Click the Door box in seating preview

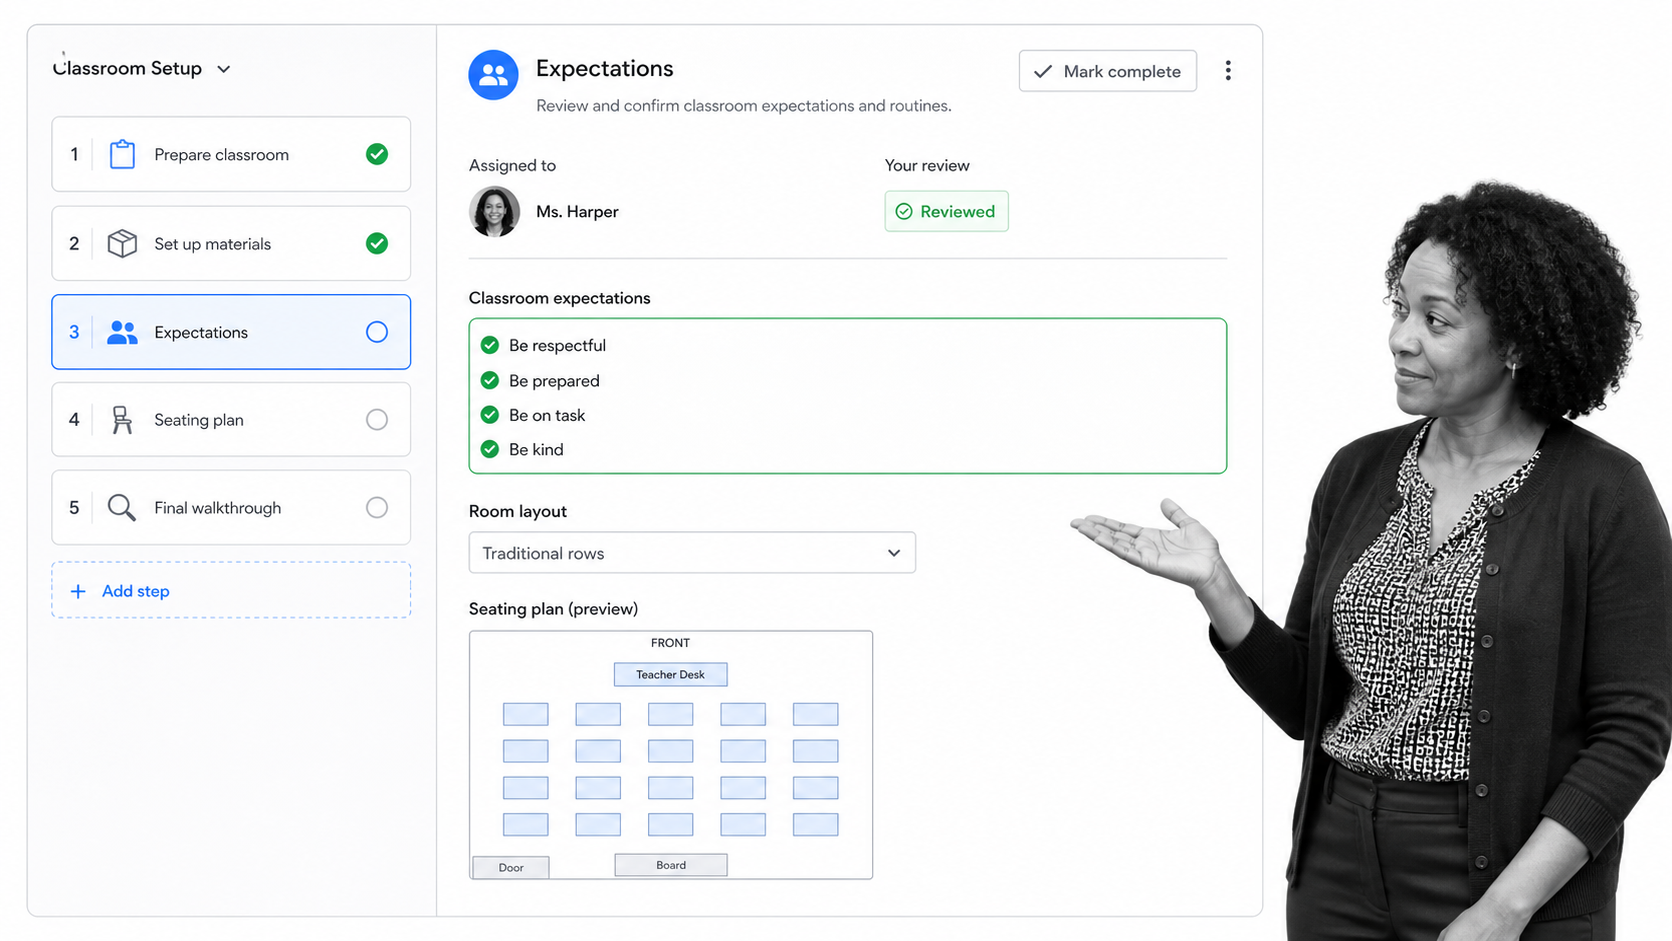tap(511, 867)
